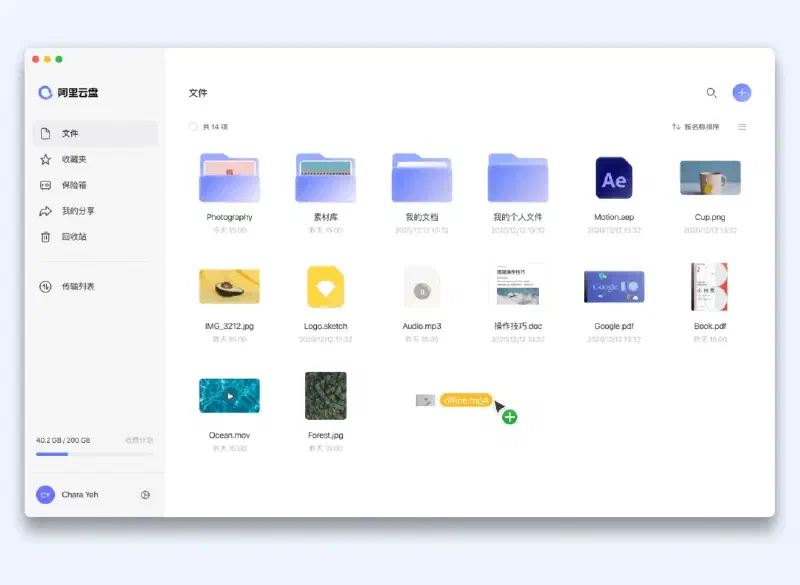Screen dimensions: 800x585
Task: Click the star icon beside 收藏夹
Action: (x=45, y=160)
